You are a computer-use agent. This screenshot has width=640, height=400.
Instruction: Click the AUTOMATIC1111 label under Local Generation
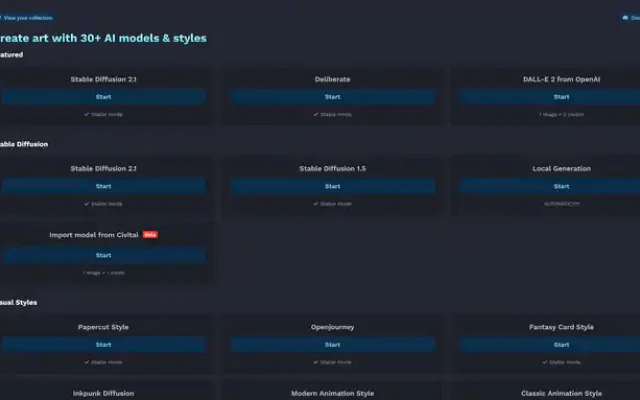561,204
